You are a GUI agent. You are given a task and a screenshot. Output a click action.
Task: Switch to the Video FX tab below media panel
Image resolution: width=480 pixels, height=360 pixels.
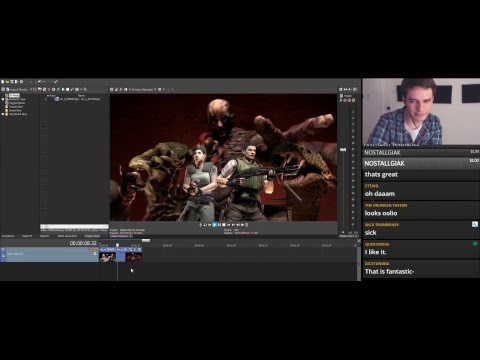27,236
